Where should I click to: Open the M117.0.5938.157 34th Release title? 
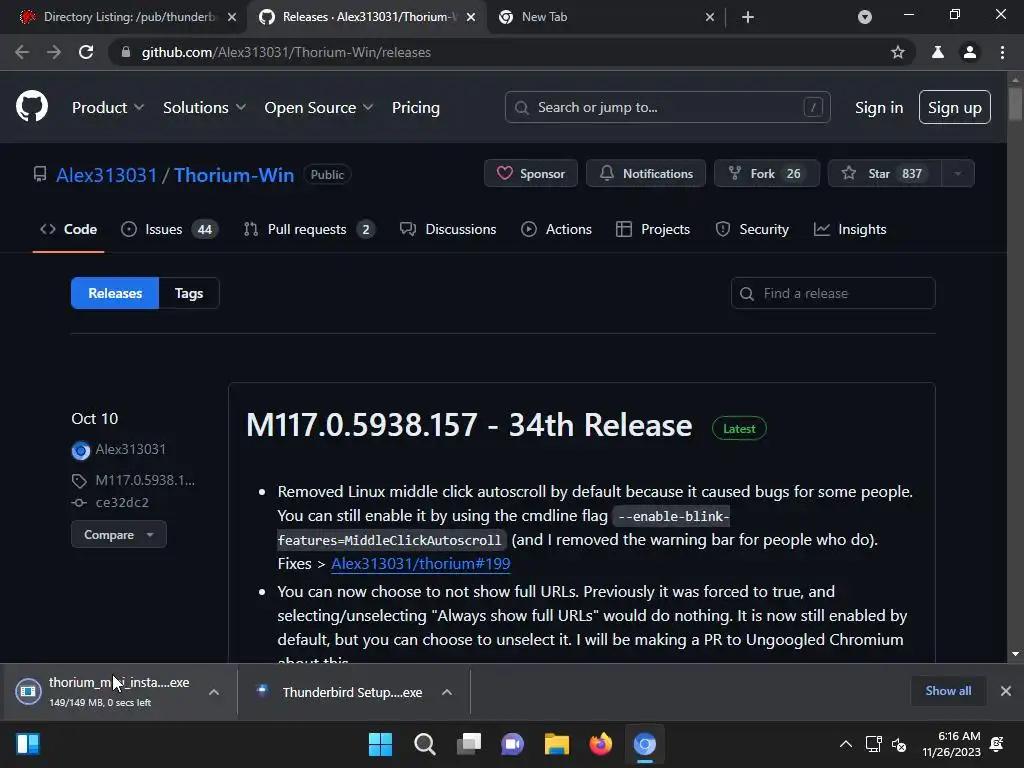[469, 425]
